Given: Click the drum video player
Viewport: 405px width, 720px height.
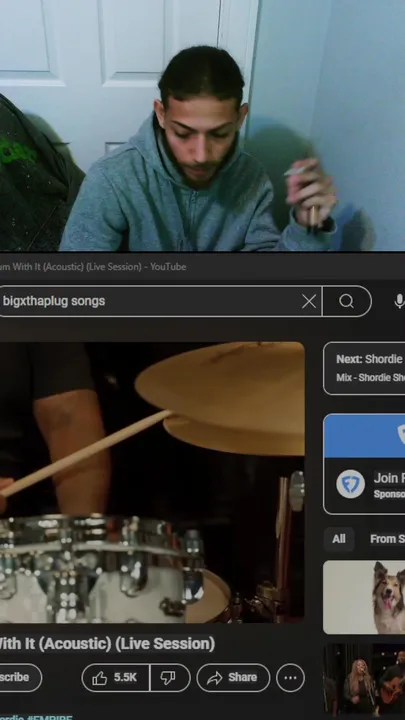Looking at the screenshot, I should 152,482.
